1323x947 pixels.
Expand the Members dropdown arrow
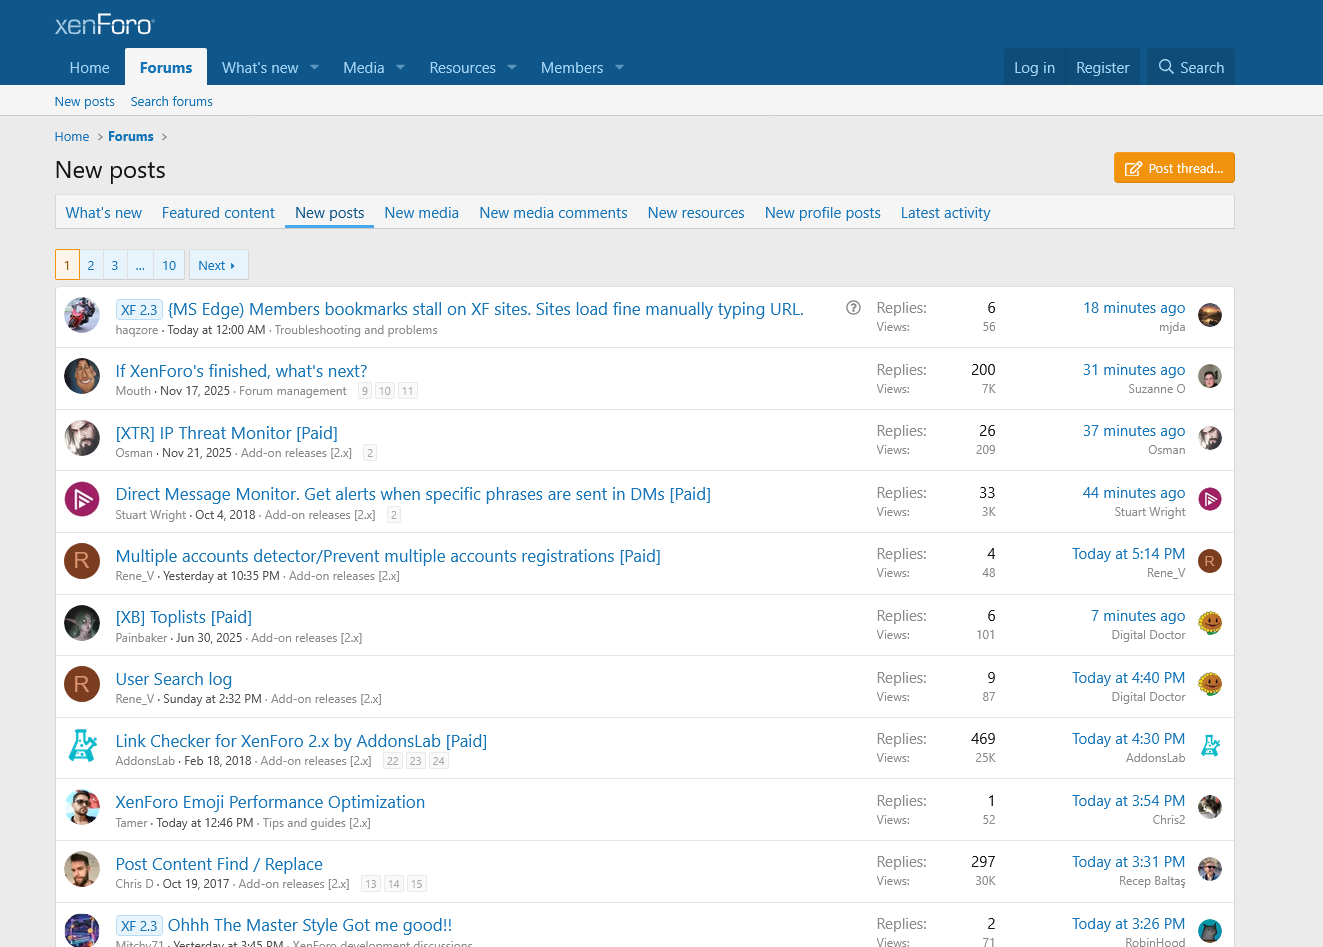[619, 68]
